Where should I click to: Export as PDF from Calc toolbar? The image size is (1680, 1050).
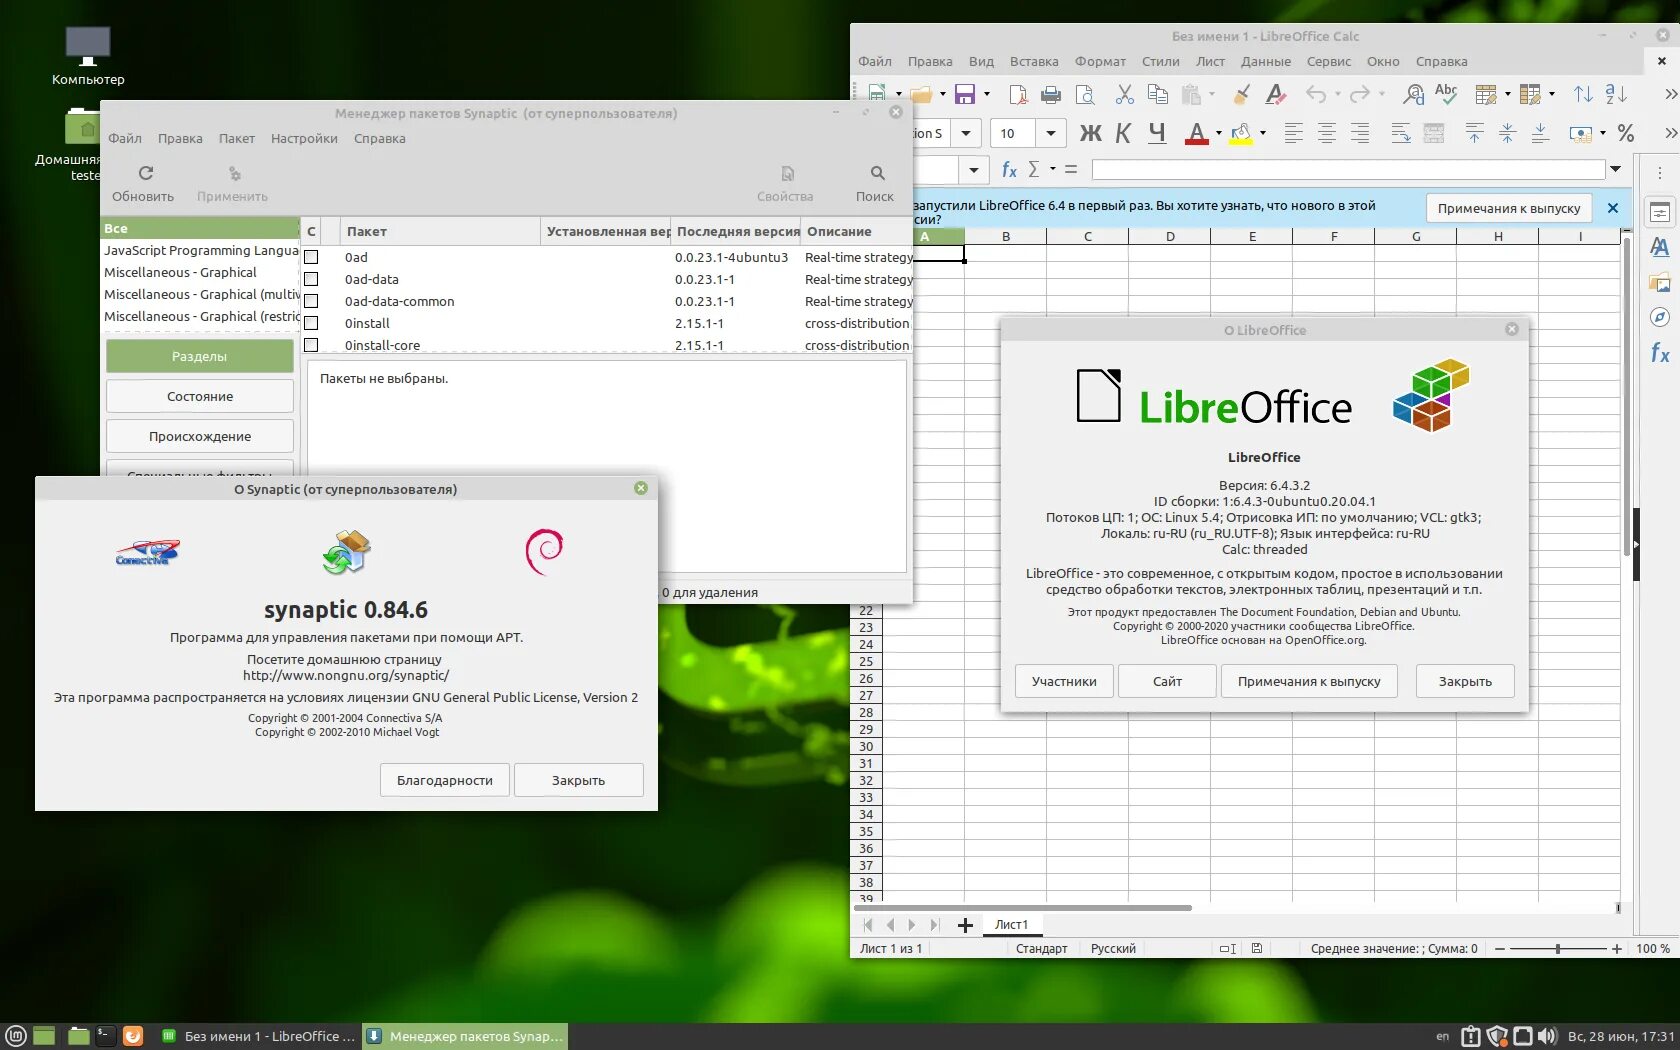[1018, 94]
